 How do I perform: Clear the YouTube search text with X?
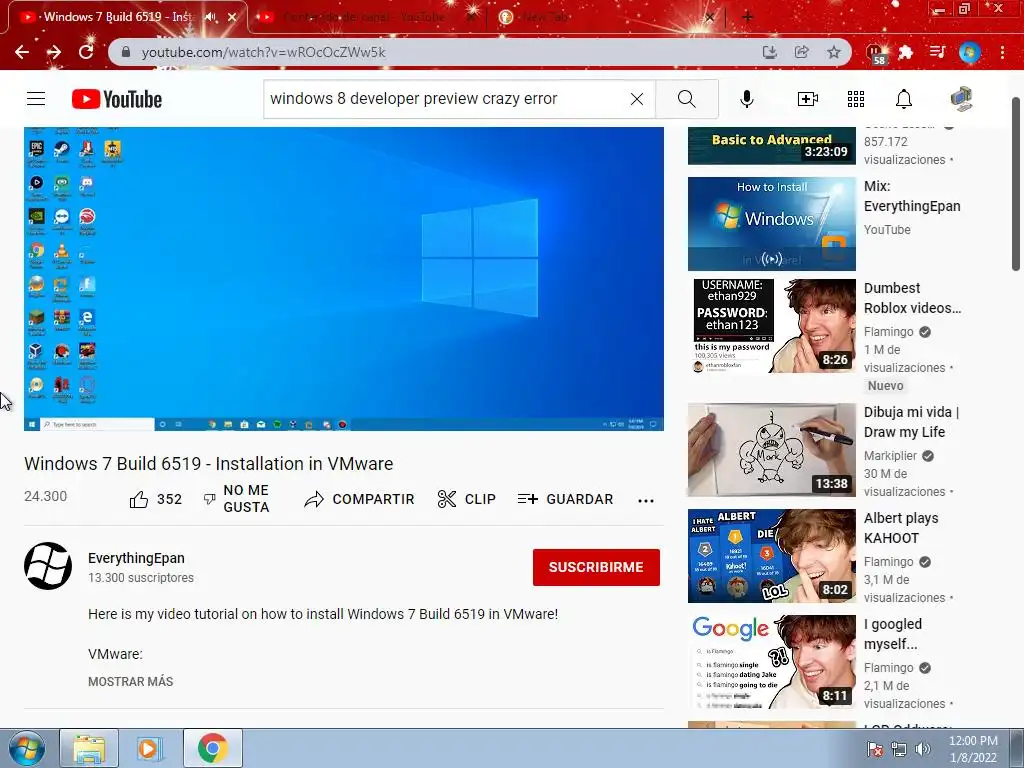coord(637,99)
